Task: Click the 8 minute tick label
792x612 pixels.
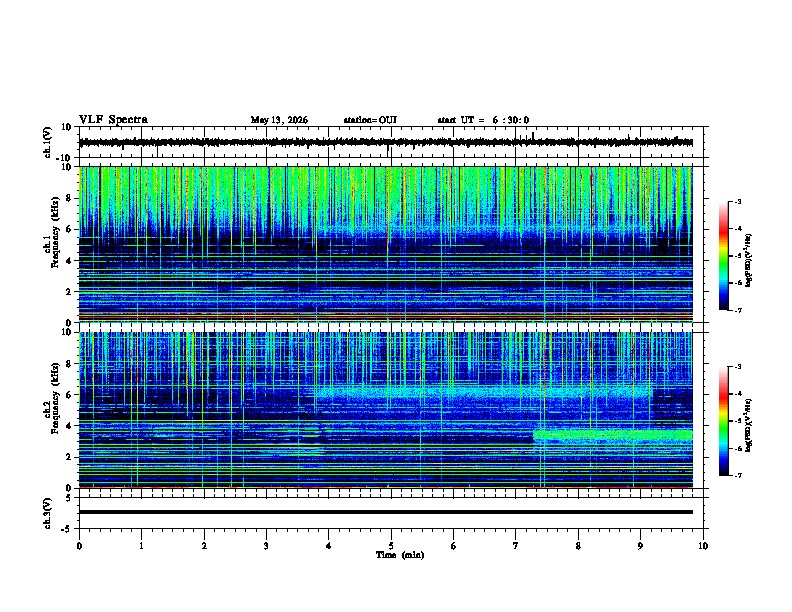Action: 578,546
